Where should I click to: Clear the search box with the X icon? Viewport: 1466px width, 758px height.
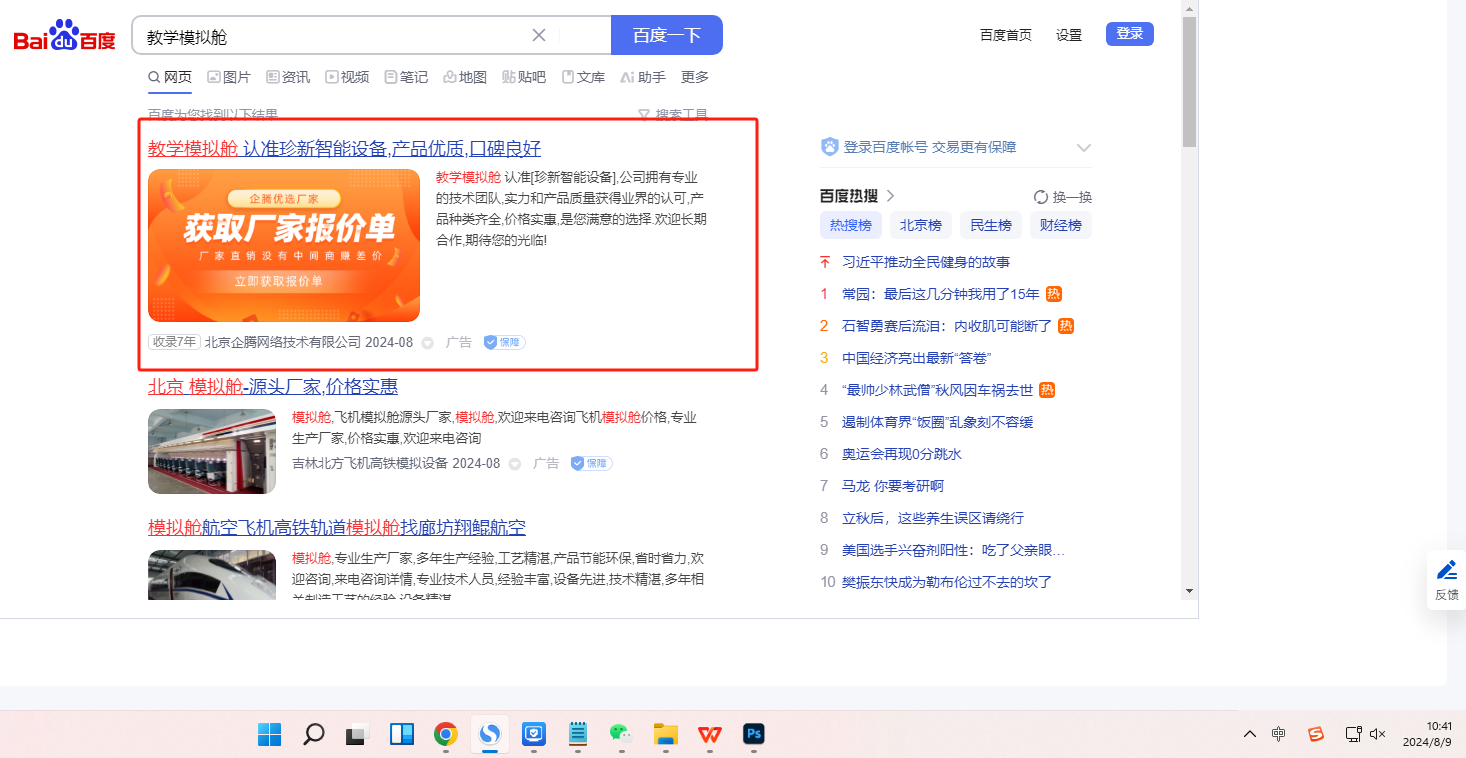coord(538,35)
